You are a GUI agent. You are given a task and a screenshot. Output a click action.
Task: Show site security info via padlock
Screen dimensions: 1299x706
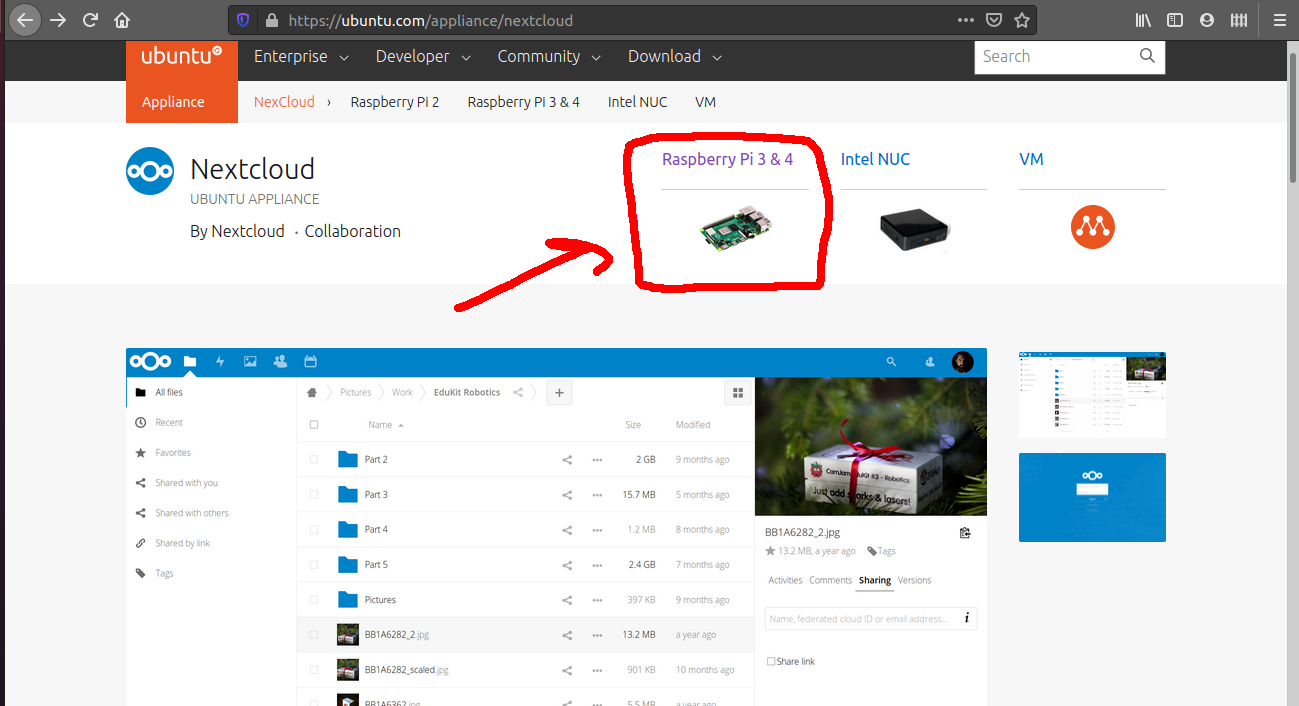[x=271, y=20]
